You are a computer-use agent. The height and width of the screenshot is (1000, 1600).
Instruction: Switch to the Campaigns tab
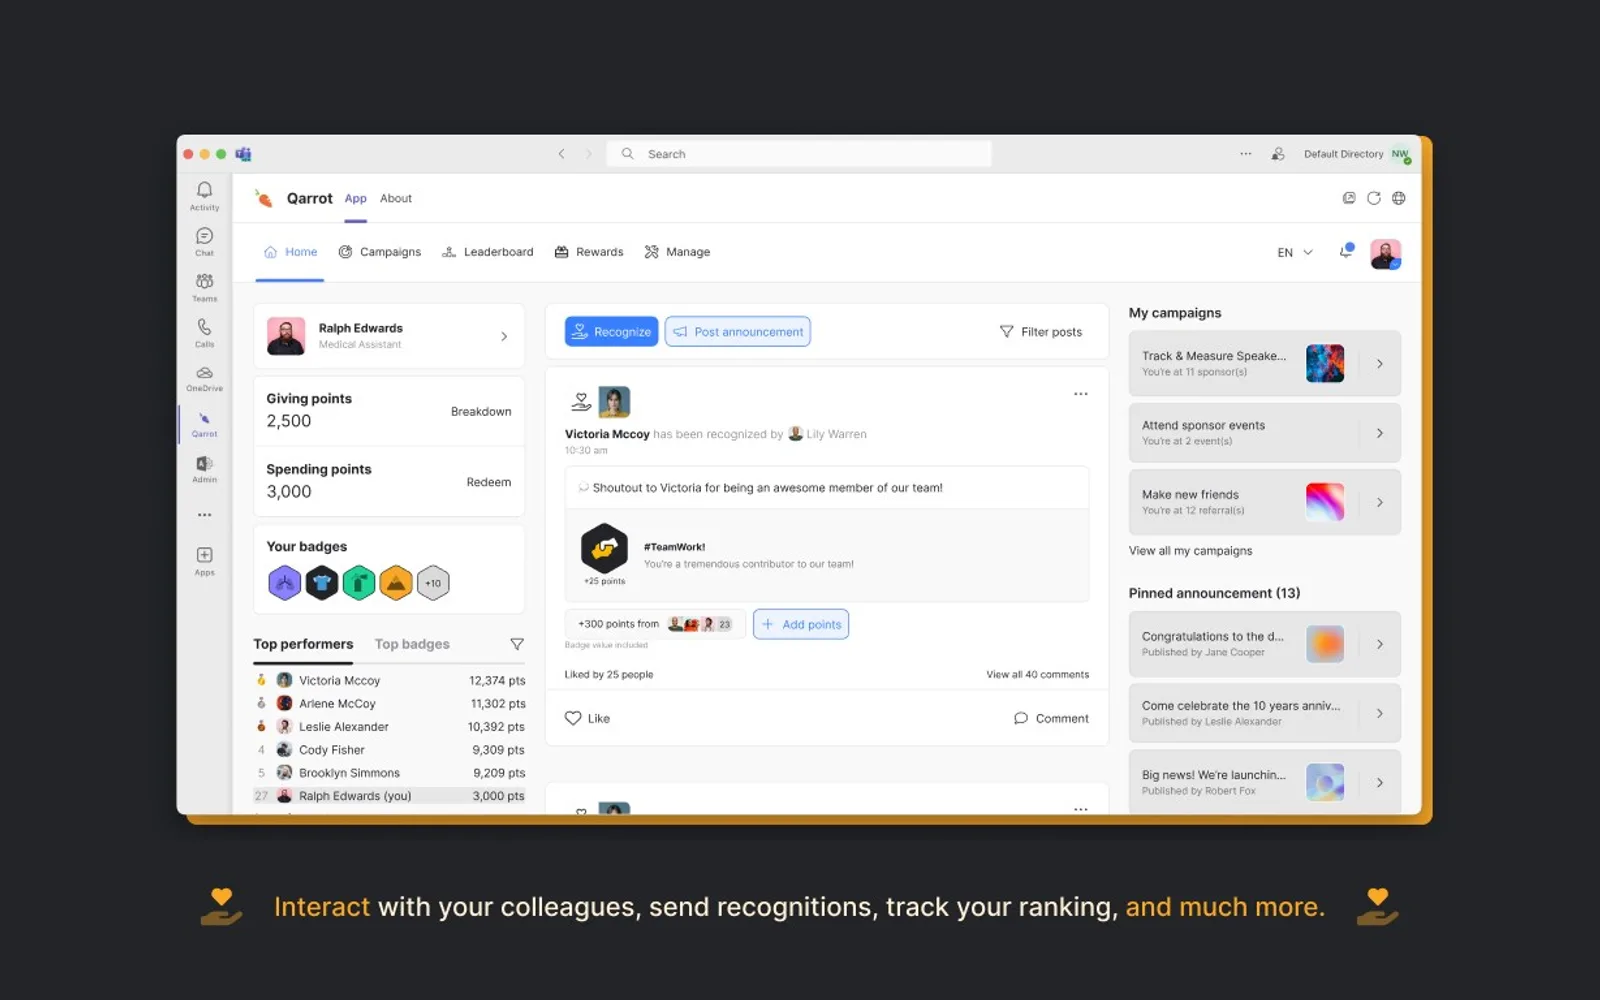click(x=380, y=252)
